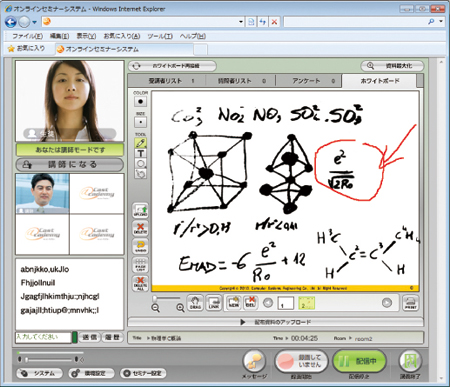Click the DRAG hand icon
The height and width of the screenshot is (387, 450).
(195, 303)
